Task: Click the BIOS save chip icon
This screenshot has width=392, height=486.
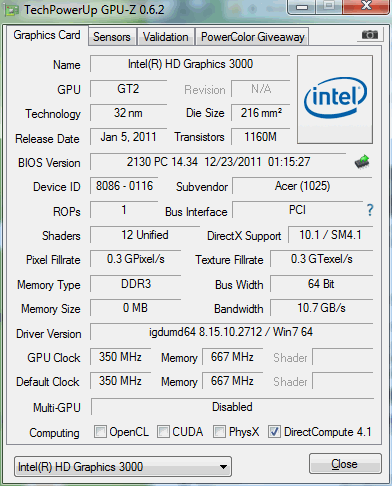Action: pos(362,162)
